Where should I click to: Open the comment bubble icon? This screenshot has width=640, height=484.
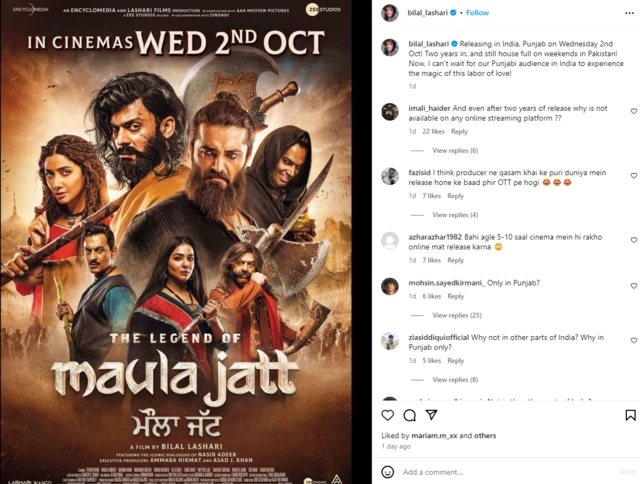[x=409, y=415]
